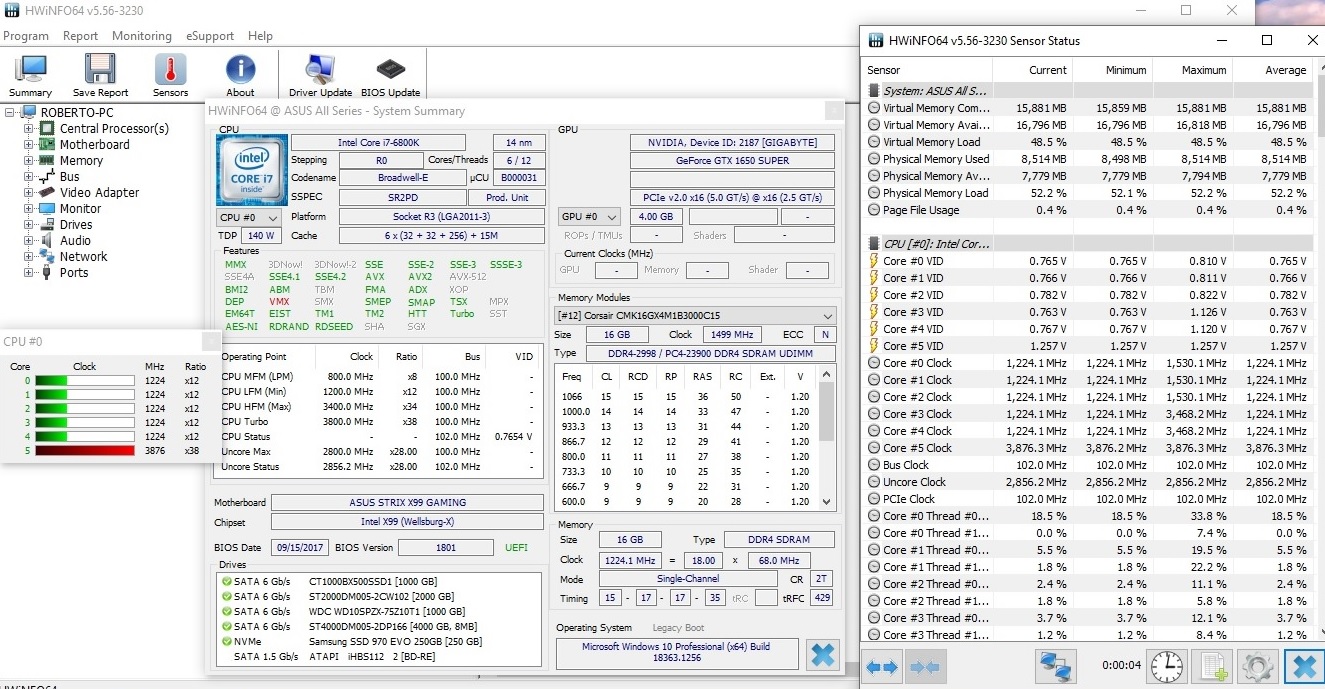The width and height of the screenshot is (1325, 689).
Task: Click the Uncore Clock sensor icon
Action: click(874, 482)
